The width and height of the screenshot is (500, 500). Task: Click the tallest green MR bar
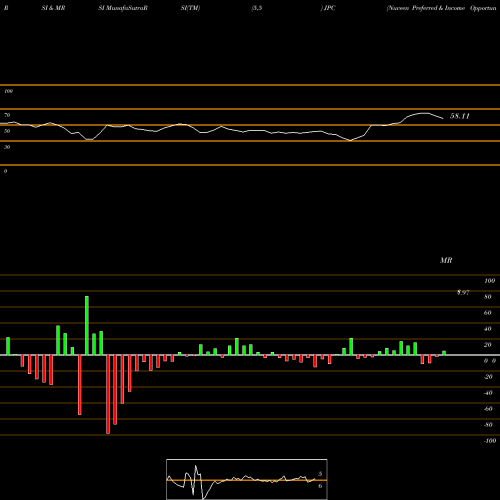pyautogui.click(x=87, y=325)
